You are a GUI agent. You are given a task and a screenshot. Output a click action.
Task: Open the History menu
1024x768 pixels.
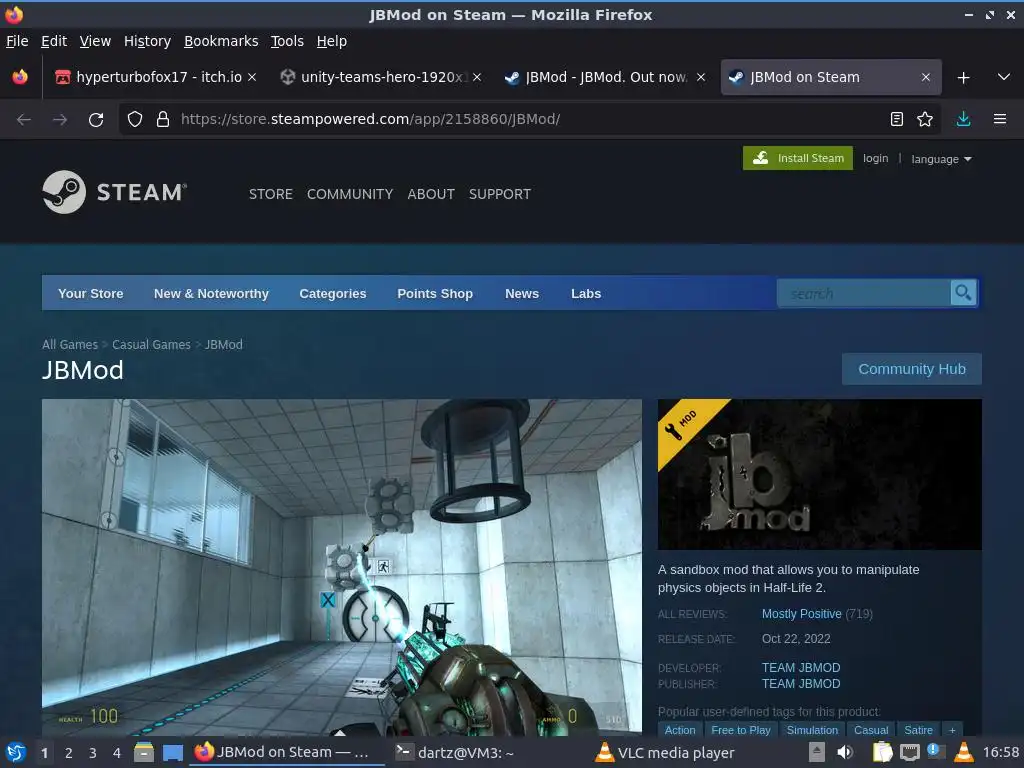(x=147, y=41)
